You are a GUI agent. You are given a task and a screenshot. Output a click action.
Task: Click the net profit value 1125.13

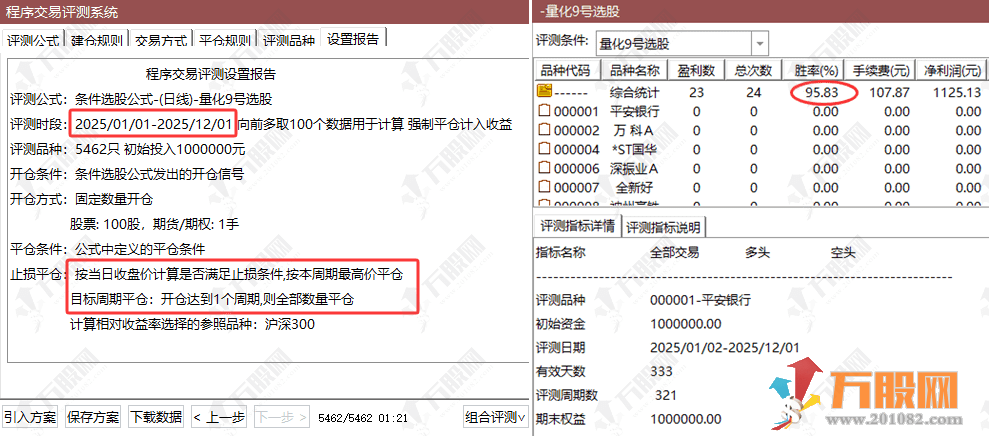(x=957, y=93)
